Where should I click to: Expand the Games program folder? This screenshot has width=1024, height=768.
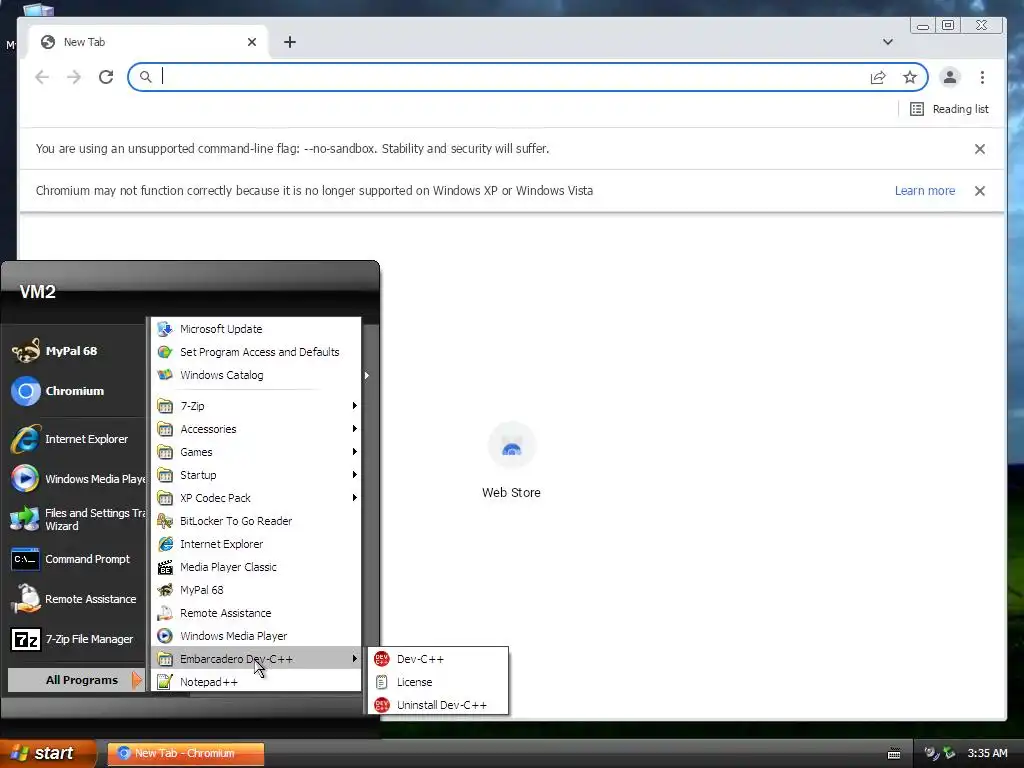(256, 451)
